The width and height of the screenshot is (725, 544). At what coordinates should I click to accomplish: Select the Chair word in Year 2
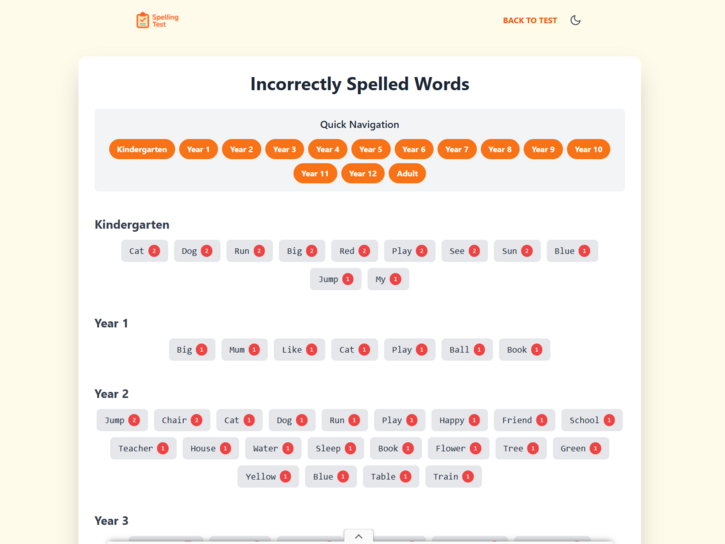click(181, 420)
